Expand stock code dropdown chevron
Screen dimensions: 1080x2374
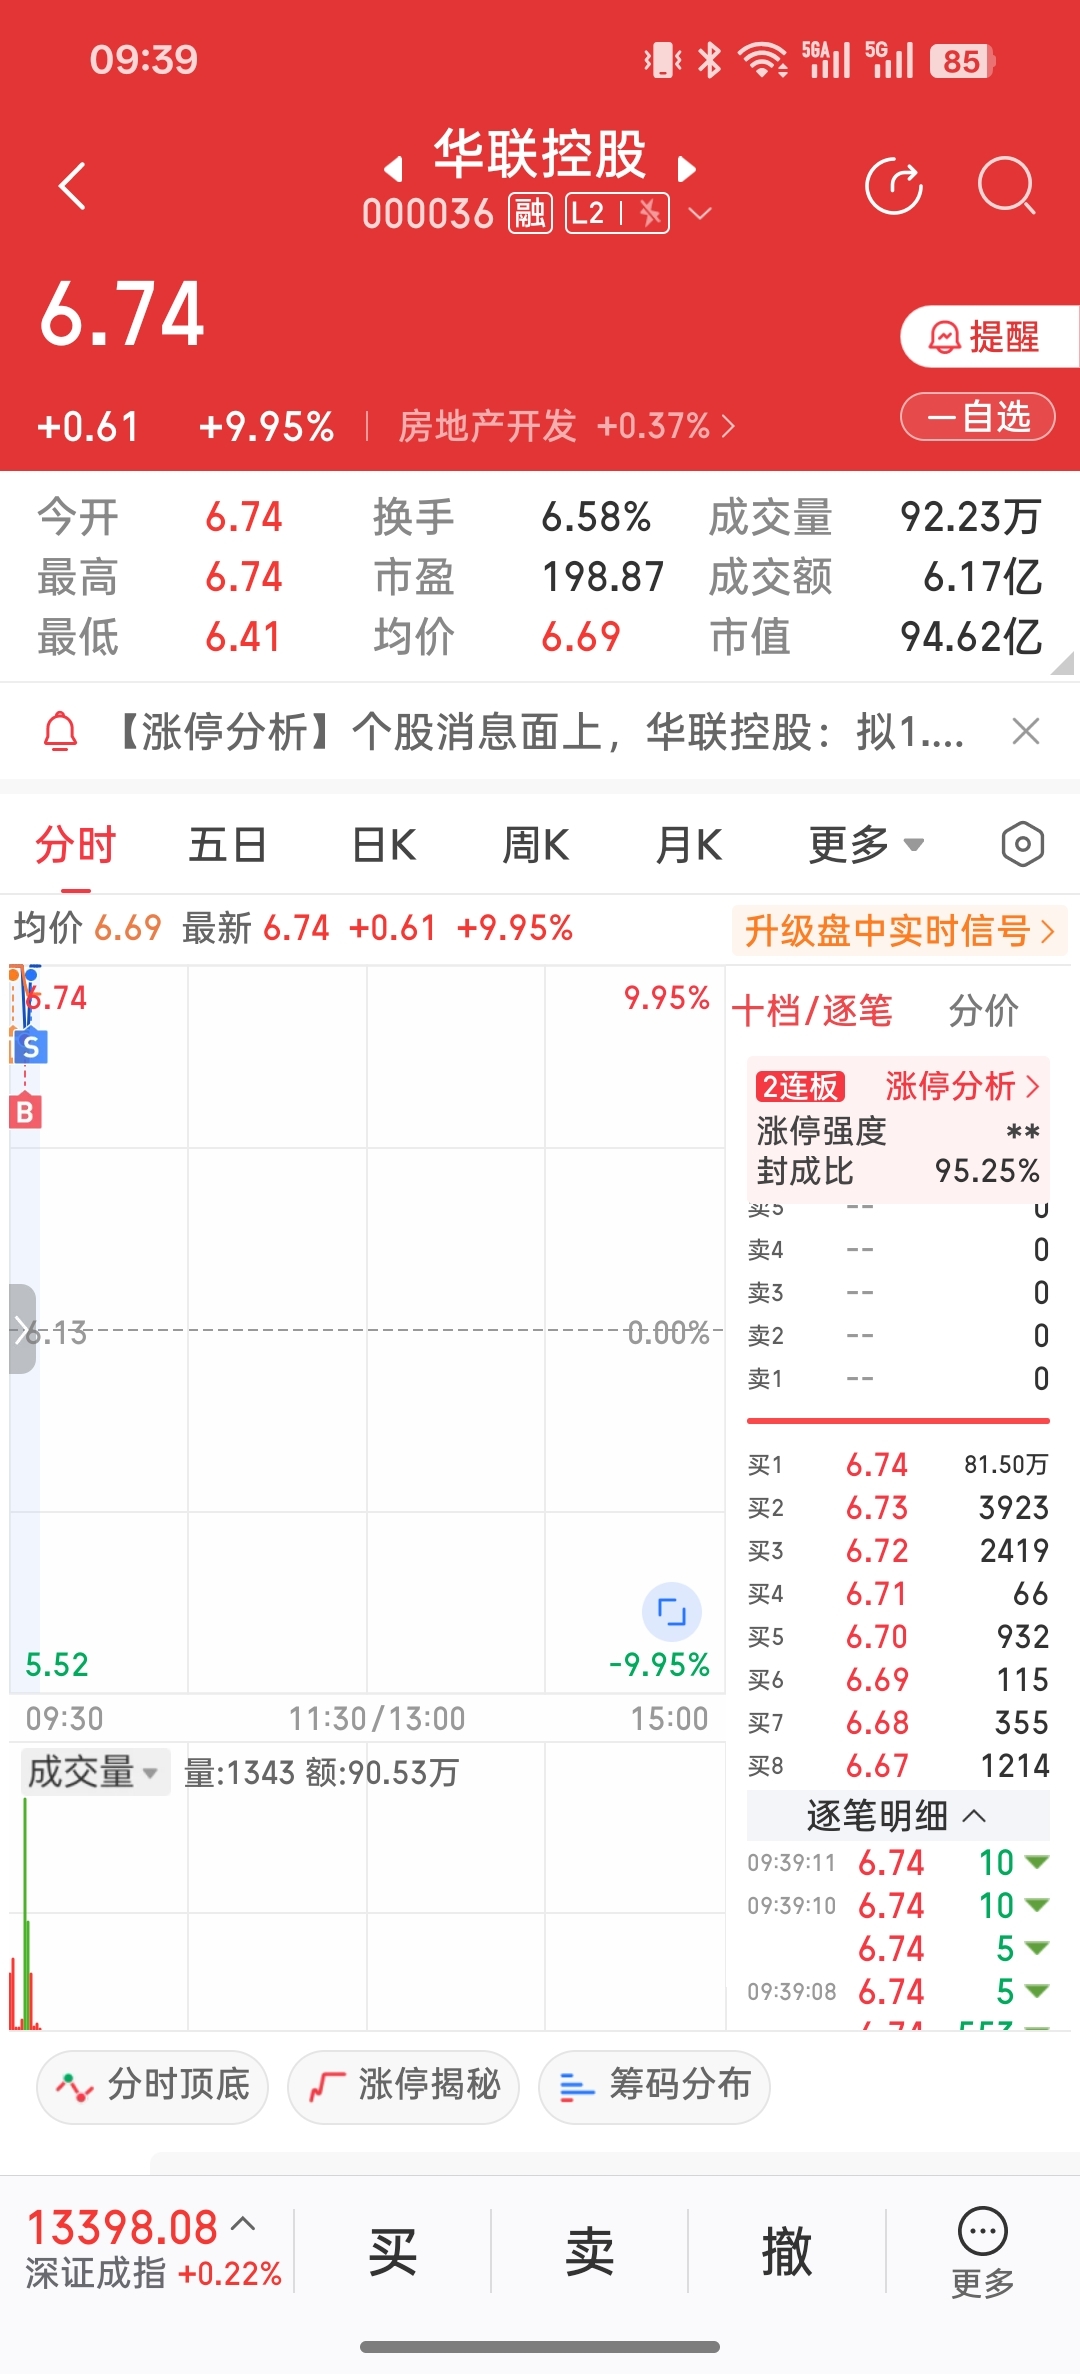tap(700, 213)
